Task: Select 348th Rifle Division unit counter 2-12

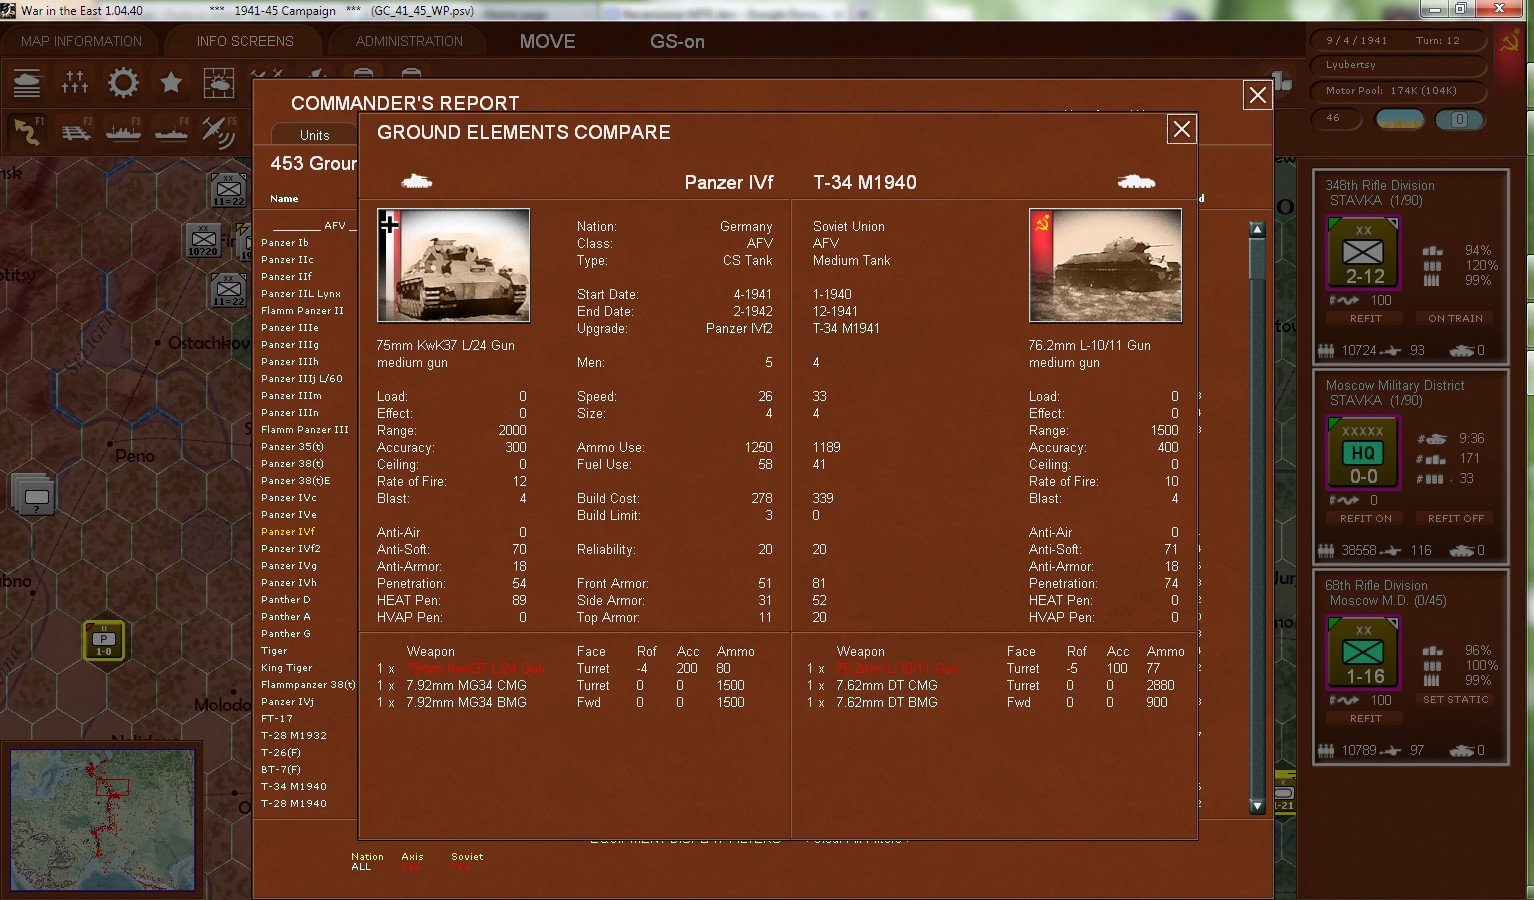Action: tap(1363, 253)
